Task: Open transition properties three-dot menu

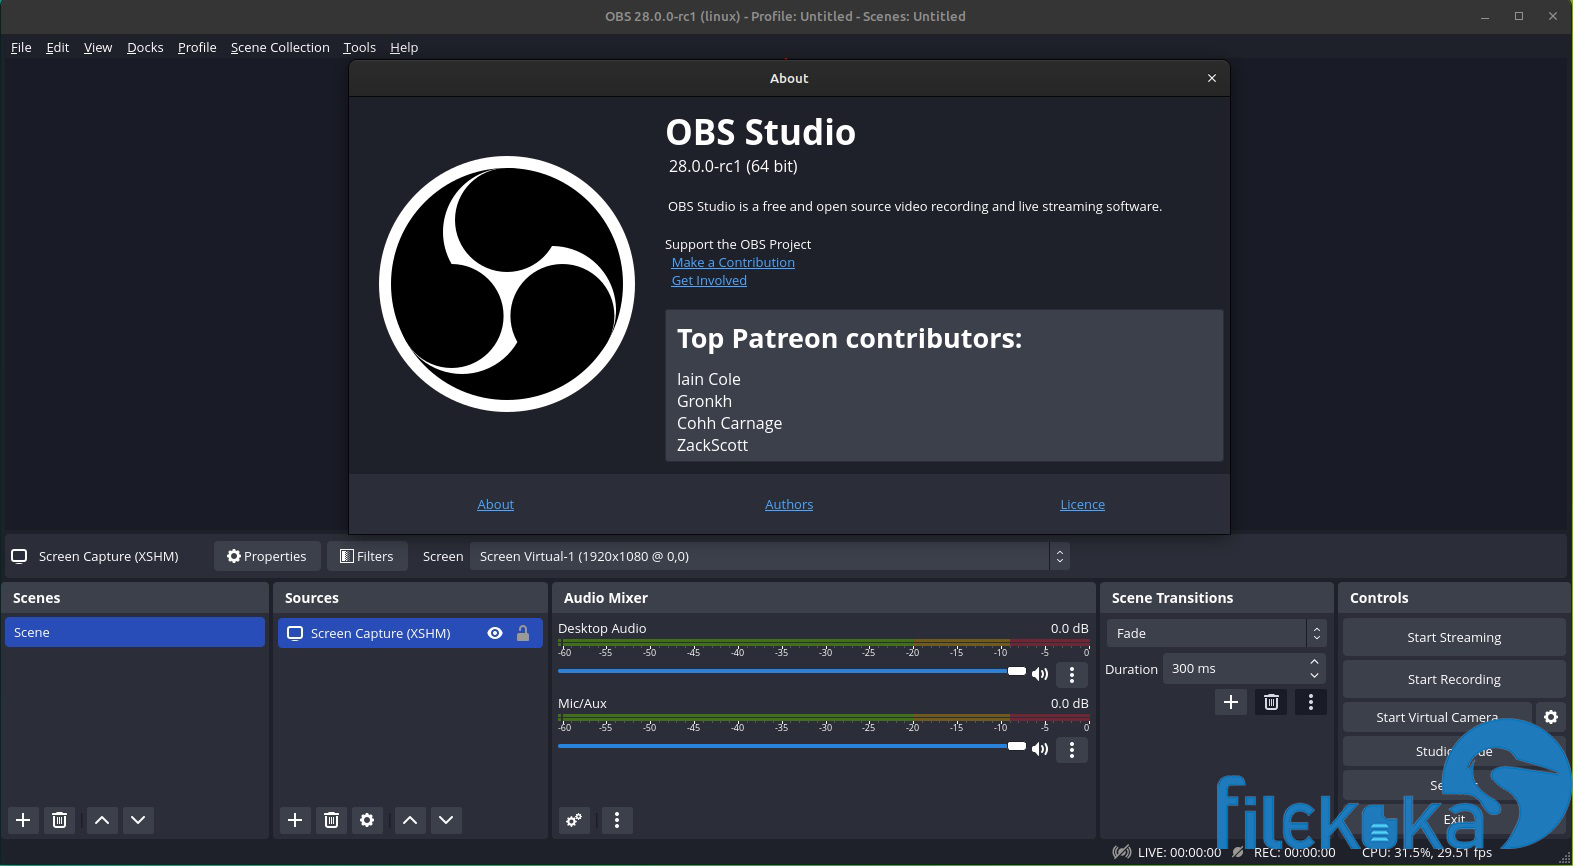Action: (1311, 702)
